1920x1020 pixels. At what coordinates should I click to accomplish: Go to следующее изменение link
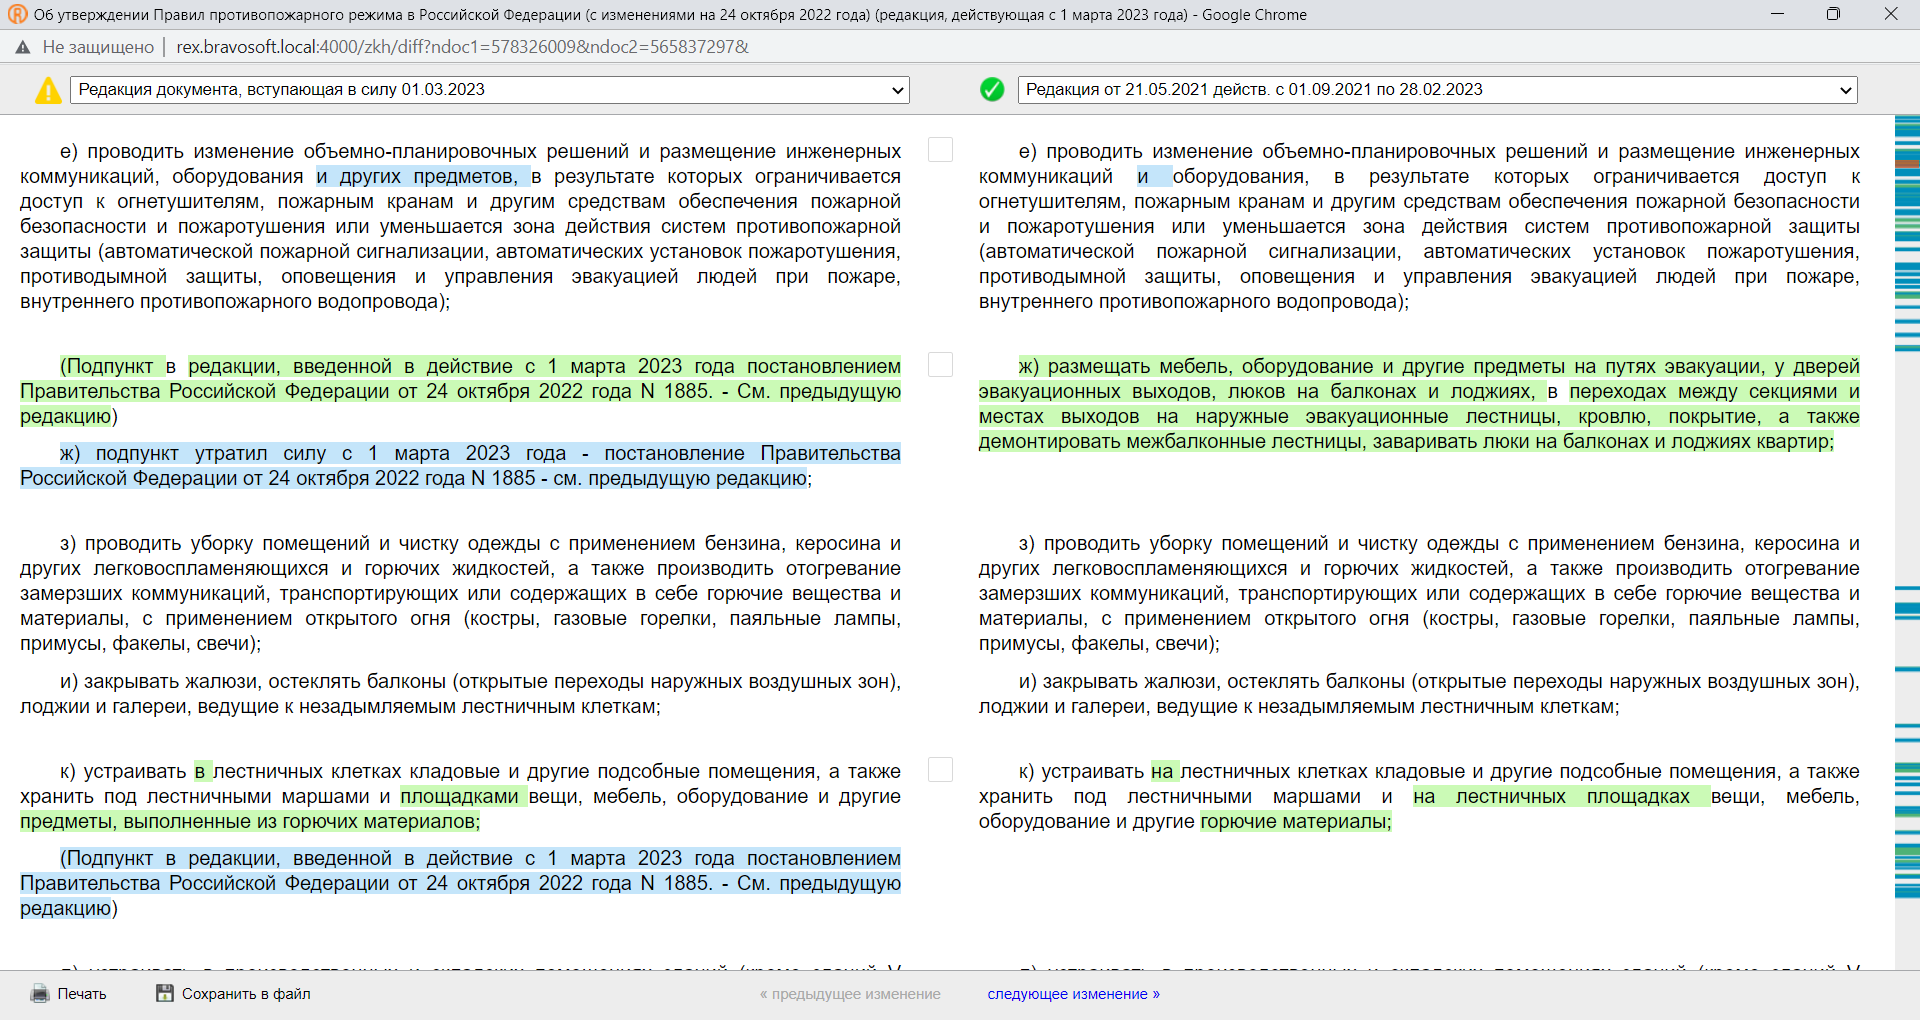coord(1073,994)
